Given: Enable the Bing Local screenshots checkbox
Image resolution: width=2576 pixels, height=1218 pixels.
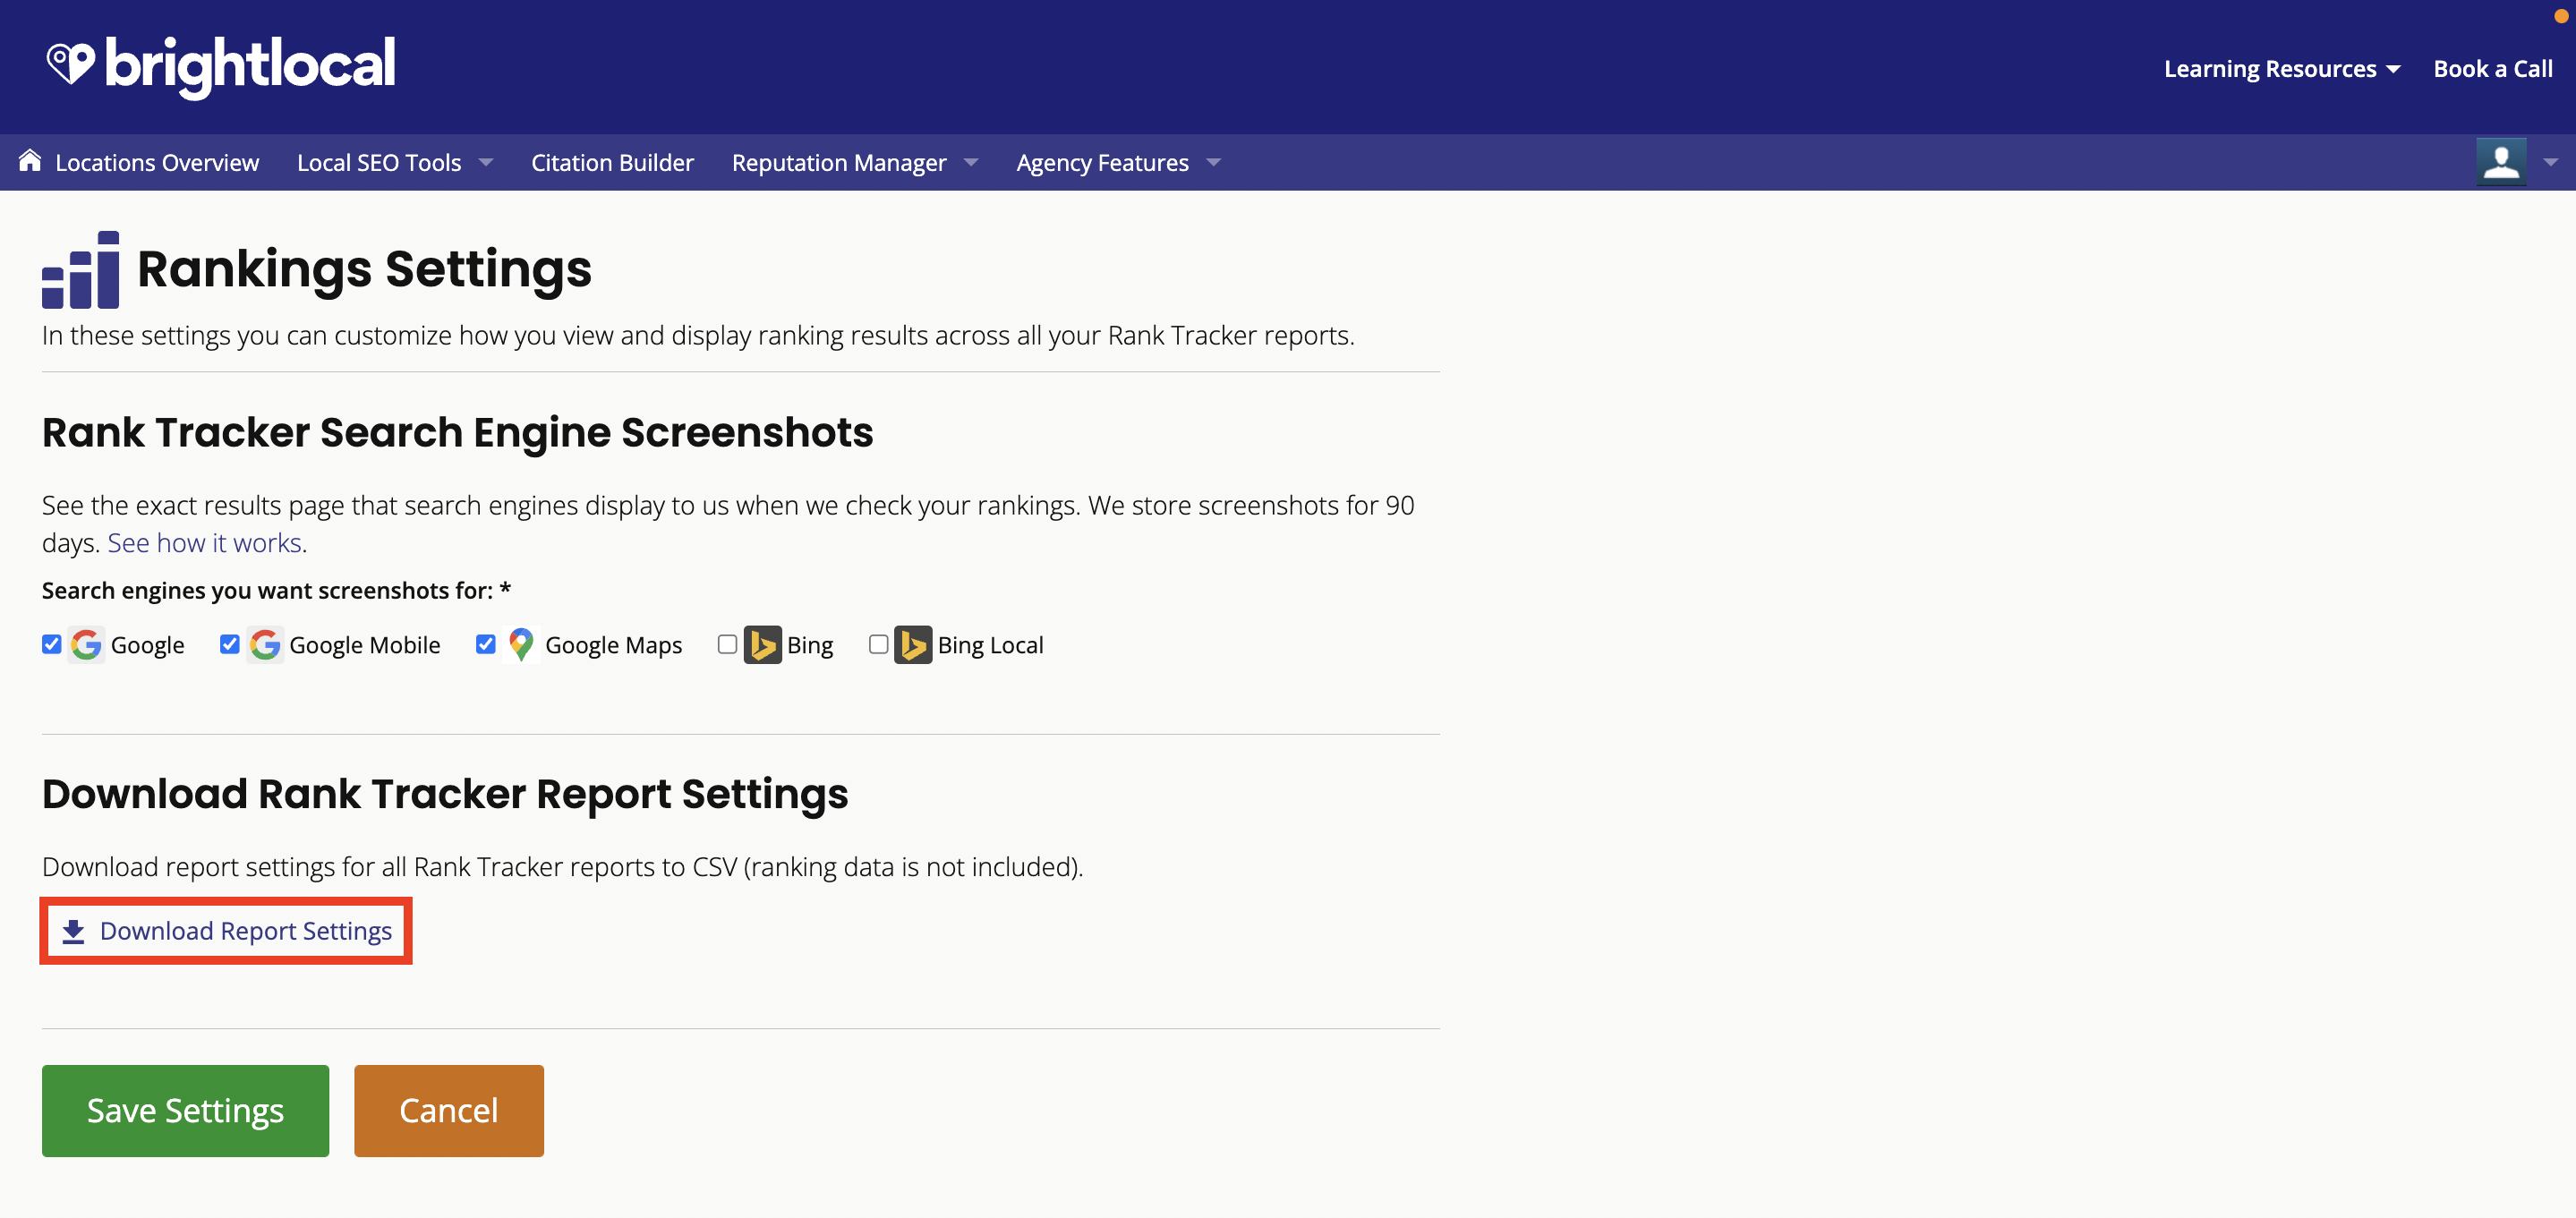Looking at the screenshot, I should [x=879, y=644].
